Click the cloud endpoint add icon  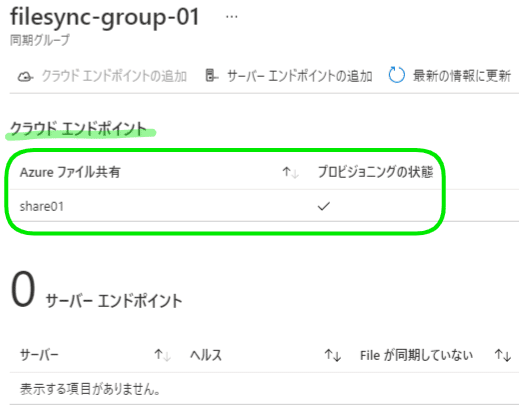tap(25, 76)
